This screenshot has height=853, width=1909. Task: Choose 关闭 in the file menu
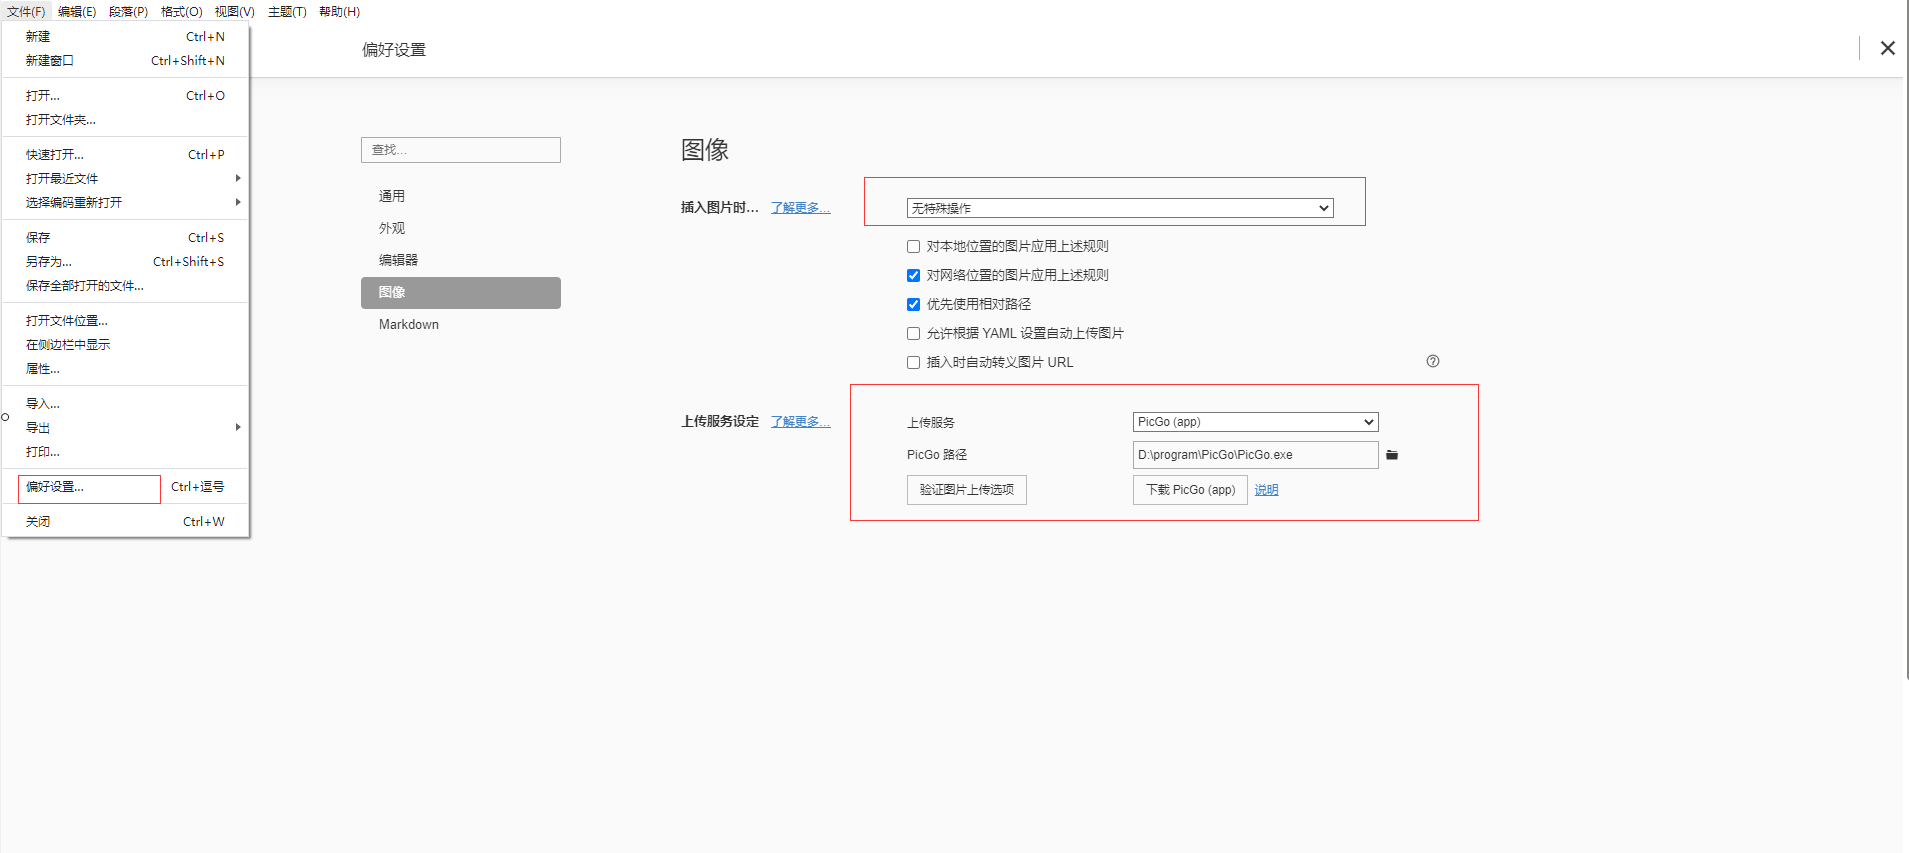[x=126, y=521]
